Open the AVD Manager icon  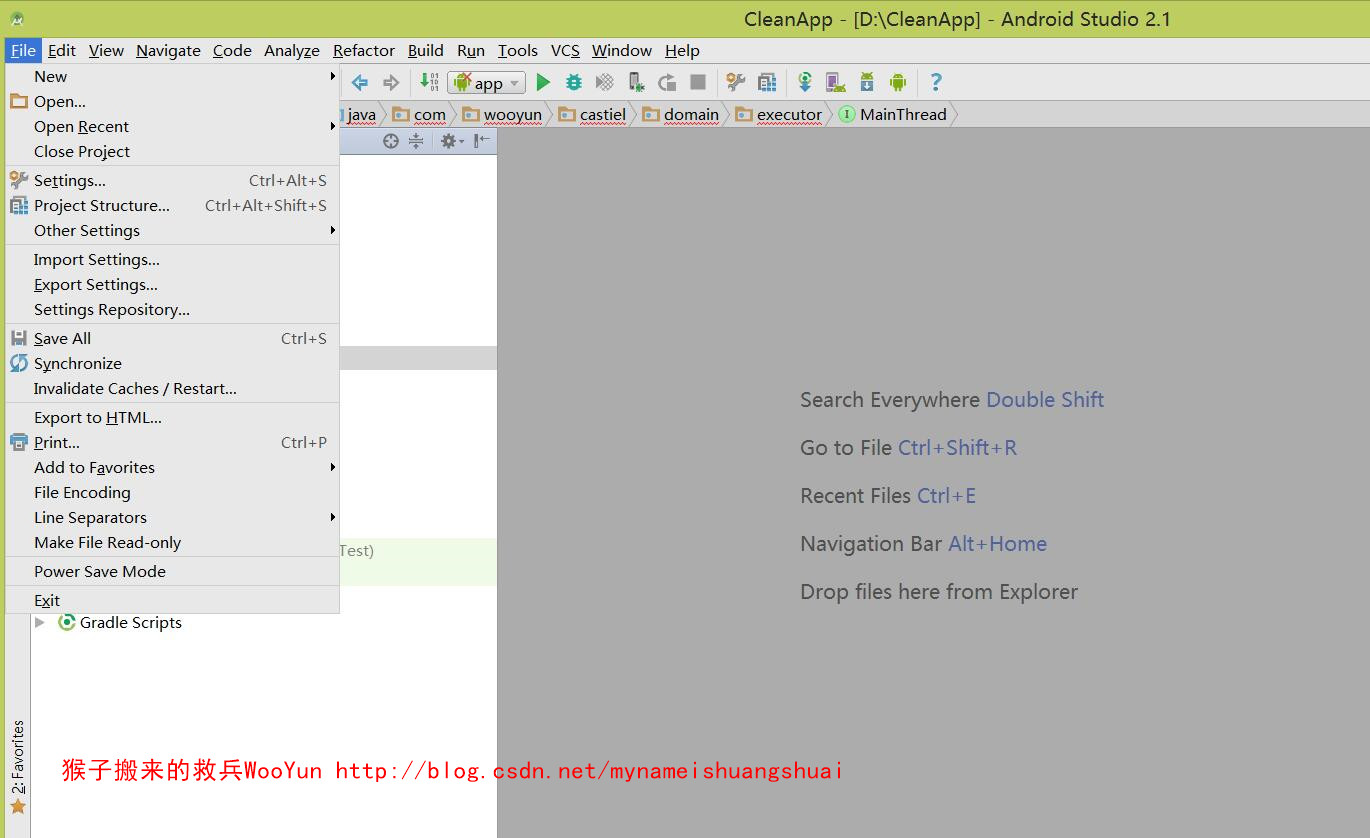coord(836,83)
